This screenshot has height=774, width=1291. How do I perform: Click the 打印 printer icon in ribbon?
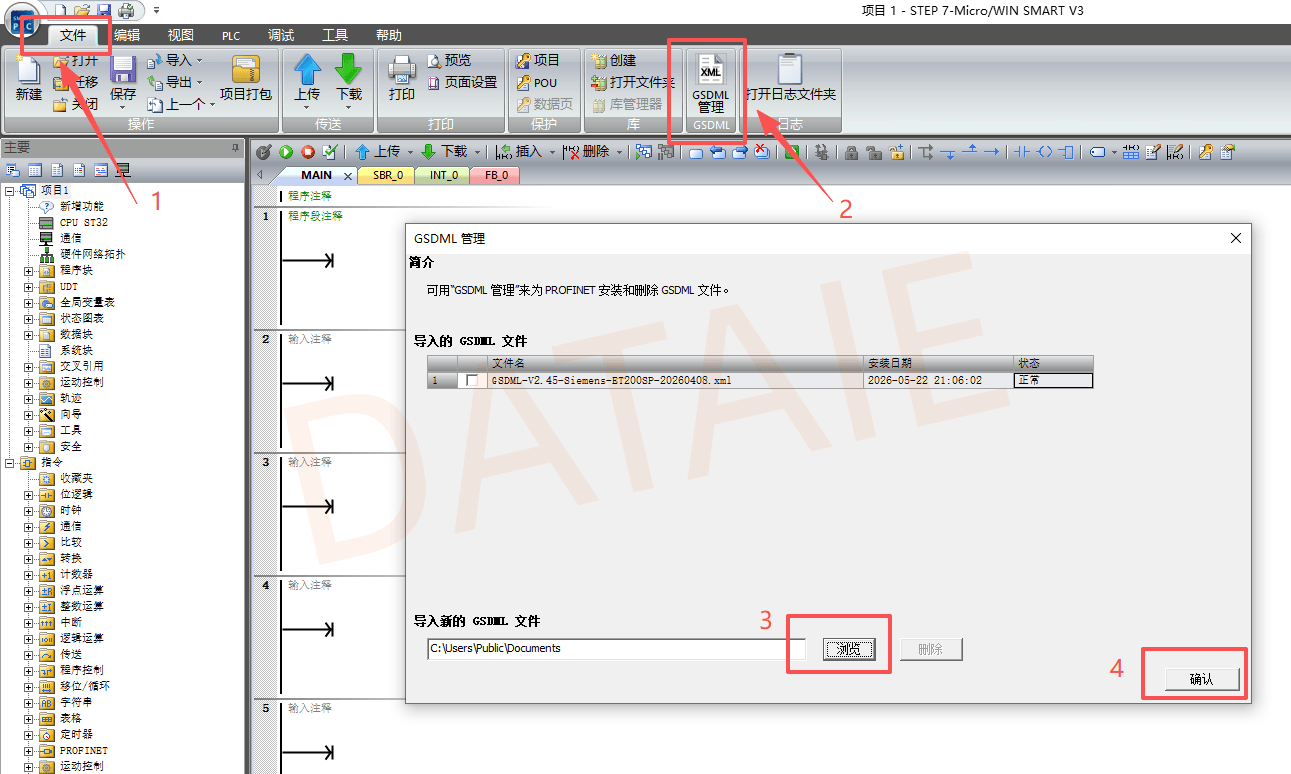pyautogui.click(x=402, y=70)
